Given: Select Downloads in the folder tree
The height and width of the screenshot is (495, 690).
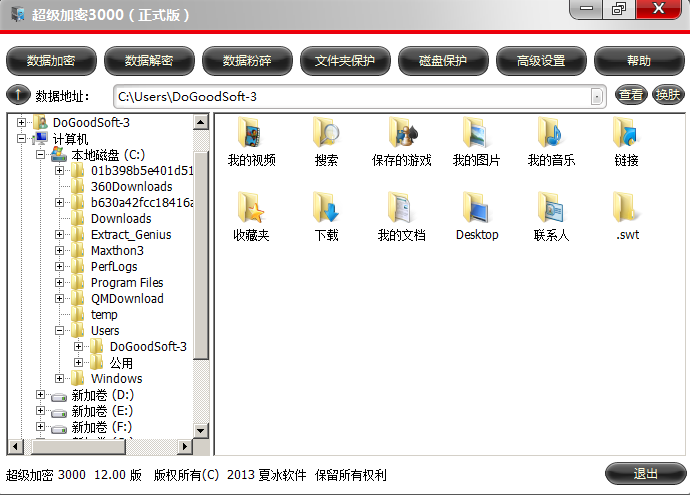Looking at the screenshot, I should tap(121, 219).
